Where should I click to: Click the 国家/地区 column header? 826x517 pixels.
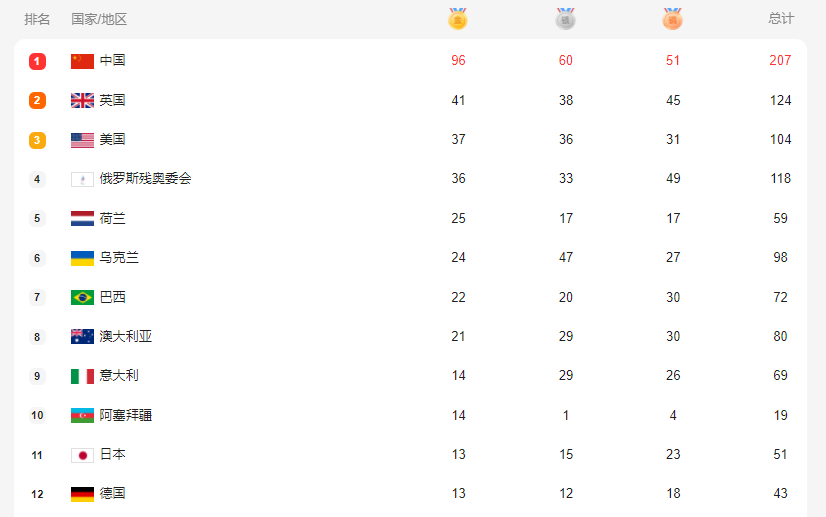pyautogui.click(x=99, y=19)
